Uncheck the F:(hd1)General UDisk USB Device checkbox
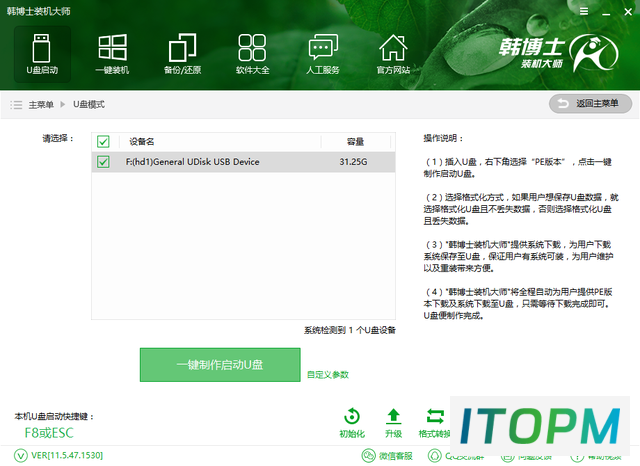 click(103, 162)
